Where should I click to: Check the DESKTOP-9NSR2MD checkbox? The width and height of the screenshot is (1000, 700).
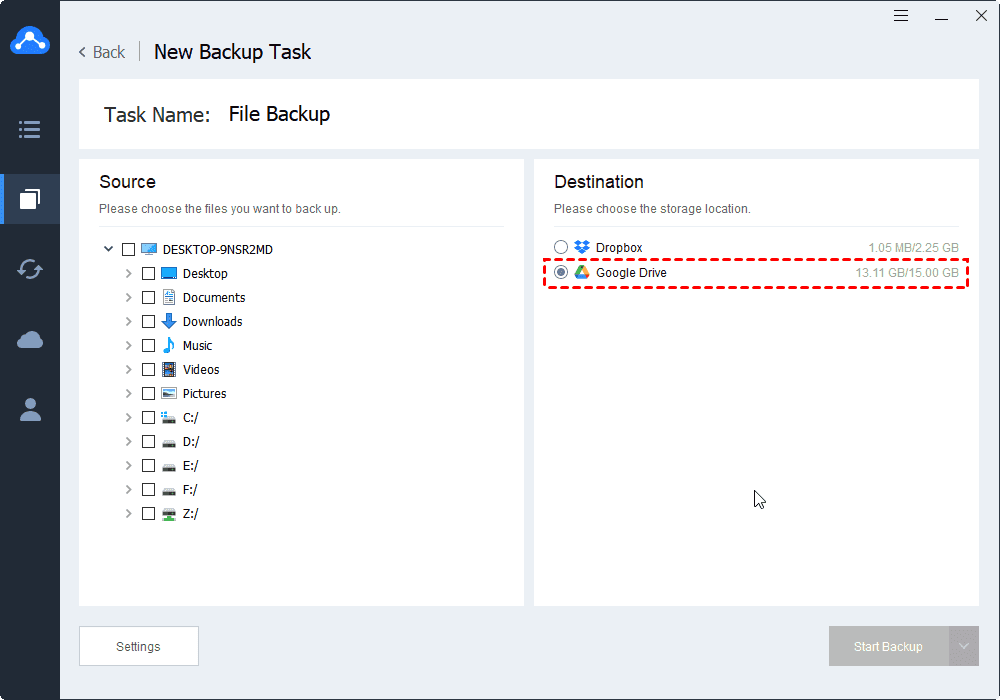click(x=128, y=249)
